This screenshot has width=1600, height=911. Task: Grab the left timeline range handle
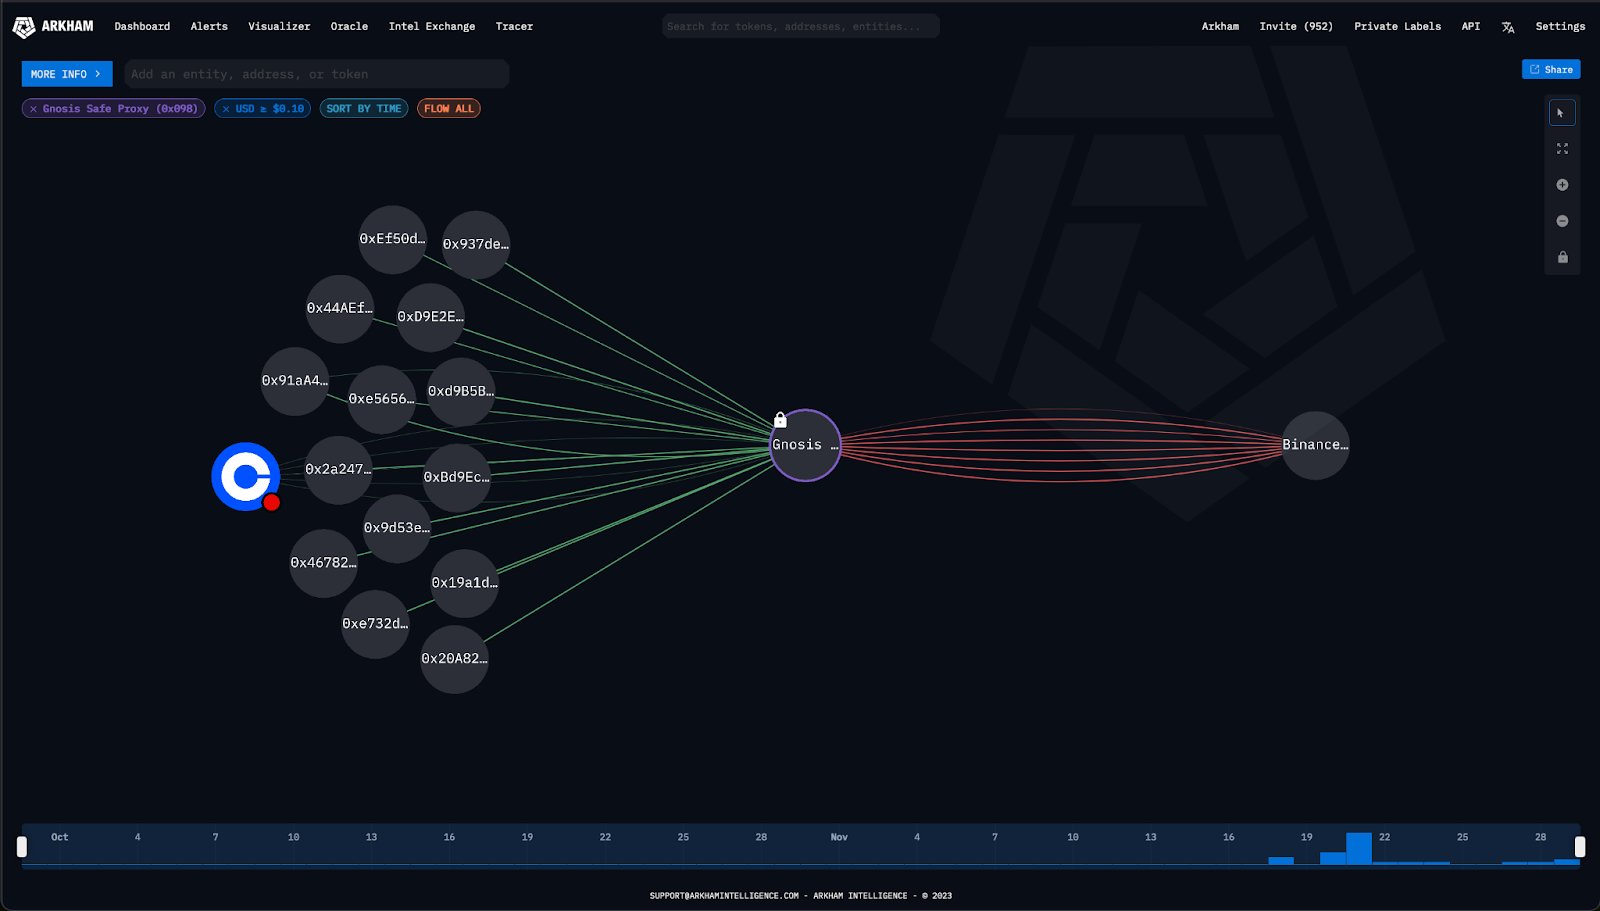click(x=22, y=847)
